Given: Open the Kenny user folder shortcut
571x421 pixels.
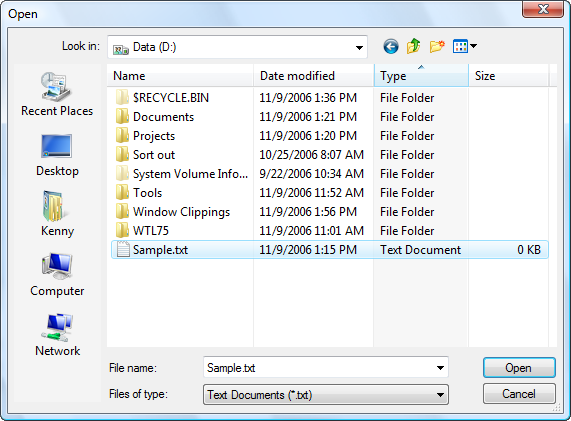Looking at the screenshot, I should 57,215.
